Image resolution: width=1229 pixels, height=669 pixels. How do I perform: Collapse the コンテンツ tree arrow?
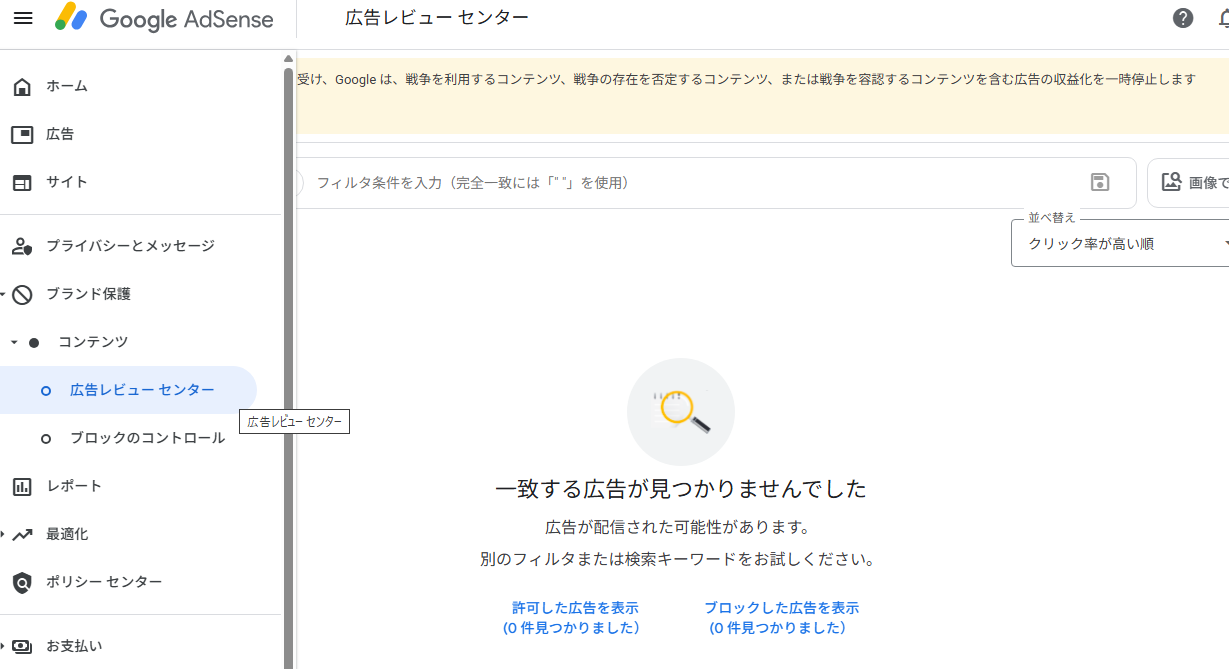click(x=14, y=342)
